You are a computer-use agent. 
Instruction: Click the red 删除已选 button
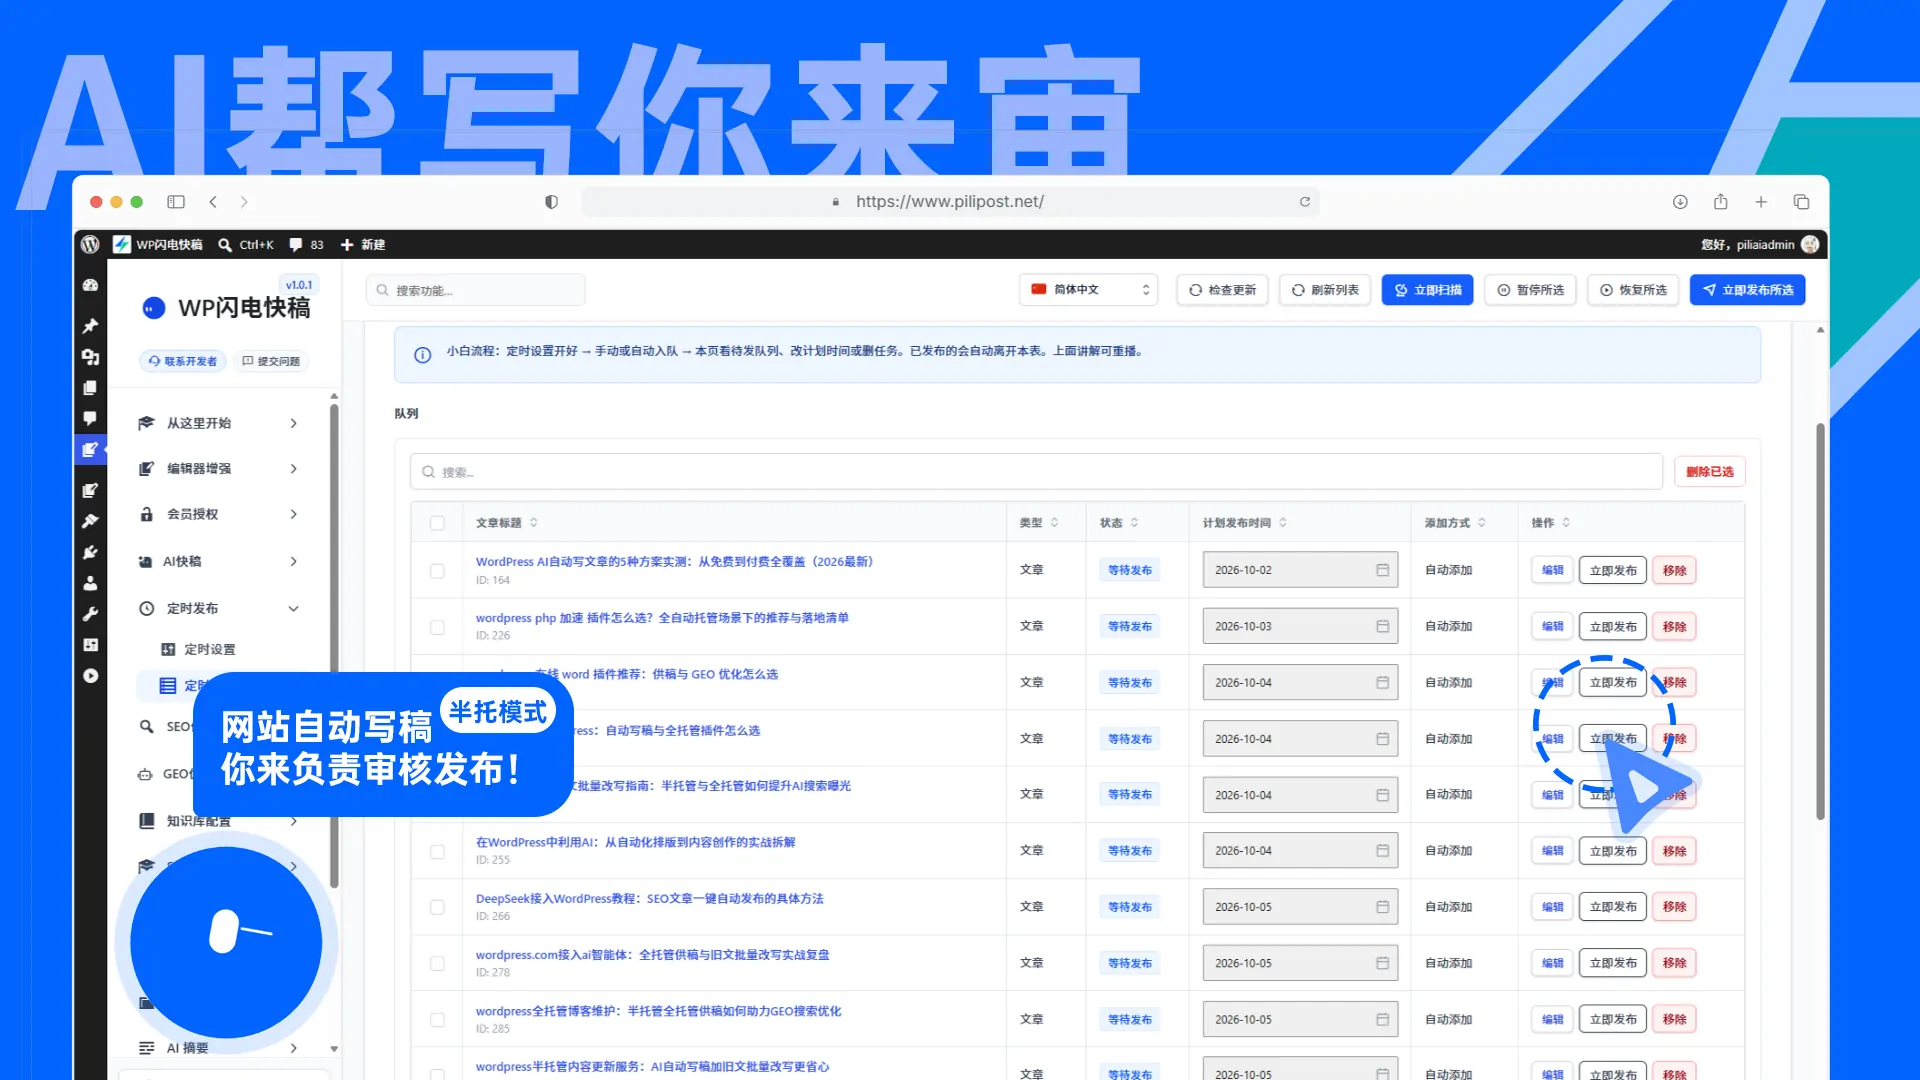point(1710,472)
